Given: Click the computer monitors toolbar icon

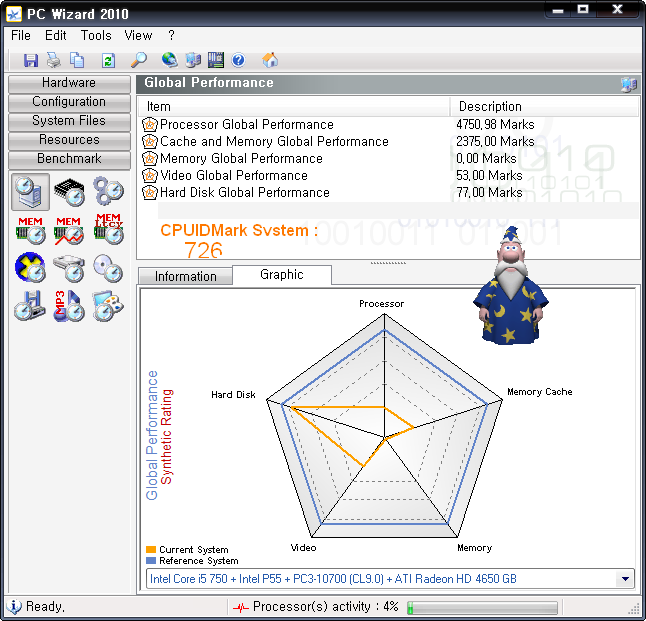Looking at the screenshot, I should (193, 61).
